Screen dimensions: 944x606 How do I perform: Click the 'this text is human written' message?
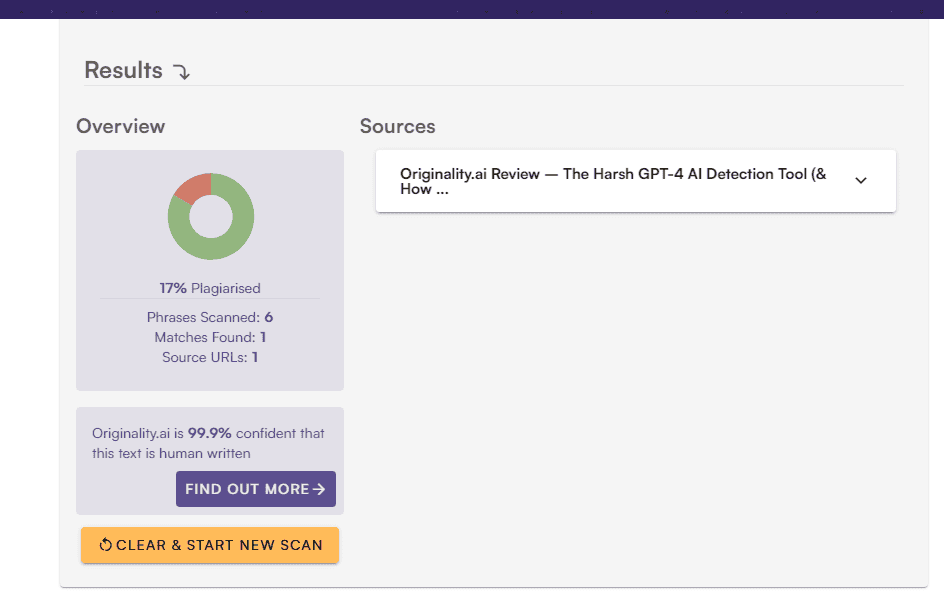[171, 453]
